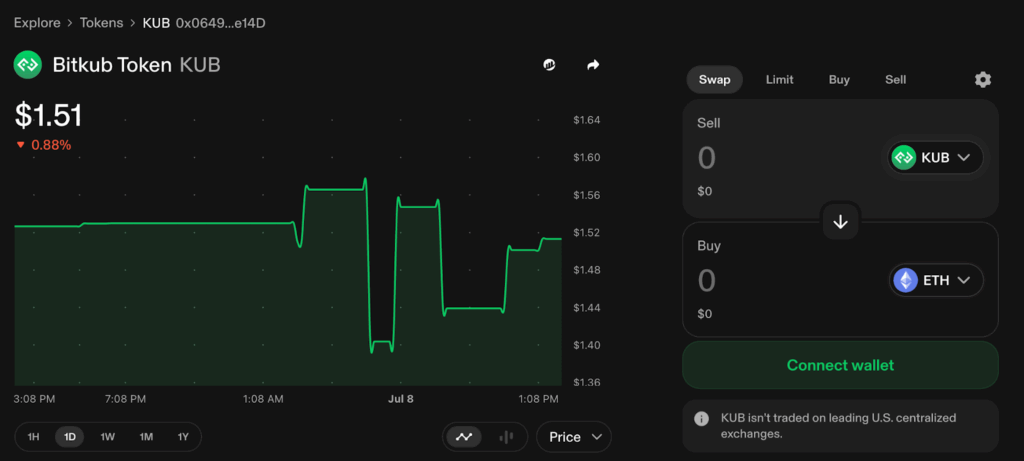Select the 1Y time range
The width and height of the screenshot is (1024, 461).
[183, 437]
